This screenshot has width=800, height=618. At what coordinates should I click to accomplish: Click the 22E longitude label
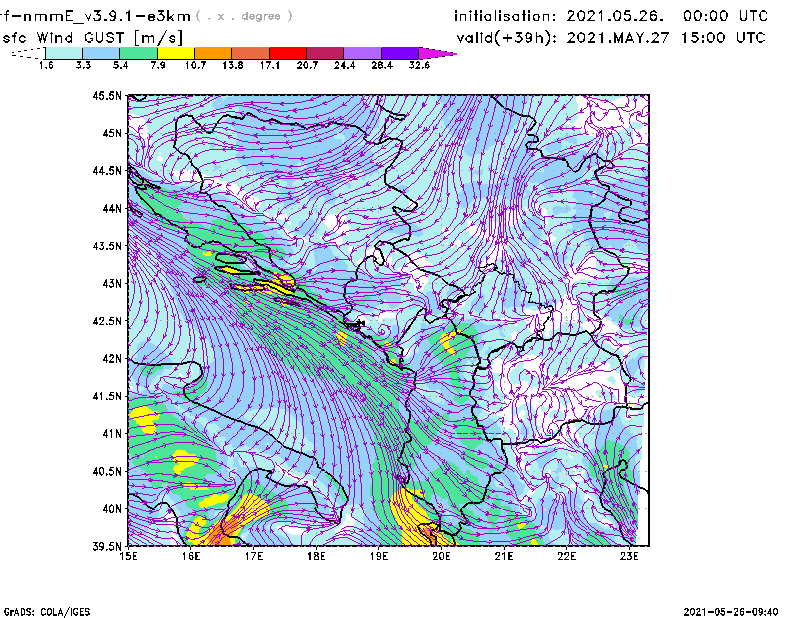coord(567,556)
